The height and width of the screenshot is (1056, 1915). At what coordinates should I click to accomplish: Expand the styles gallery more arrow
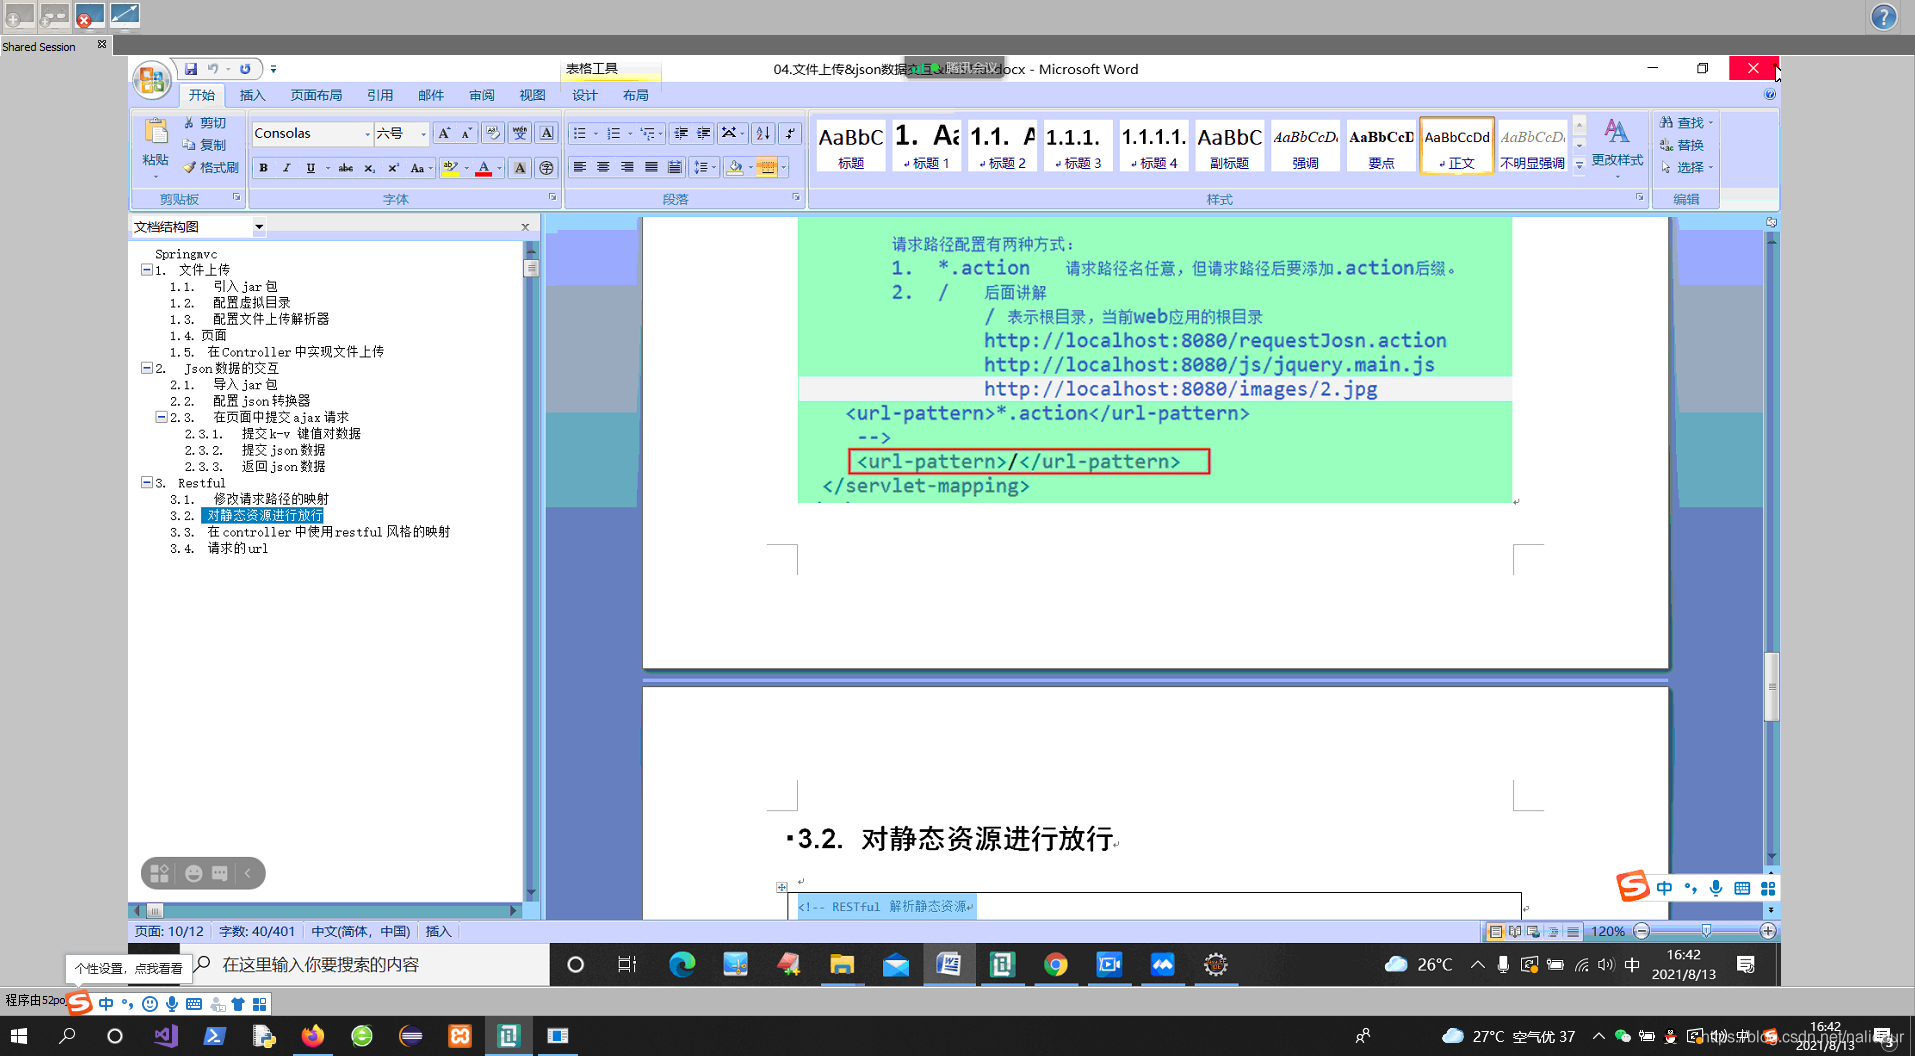[x=1579, y=167]
